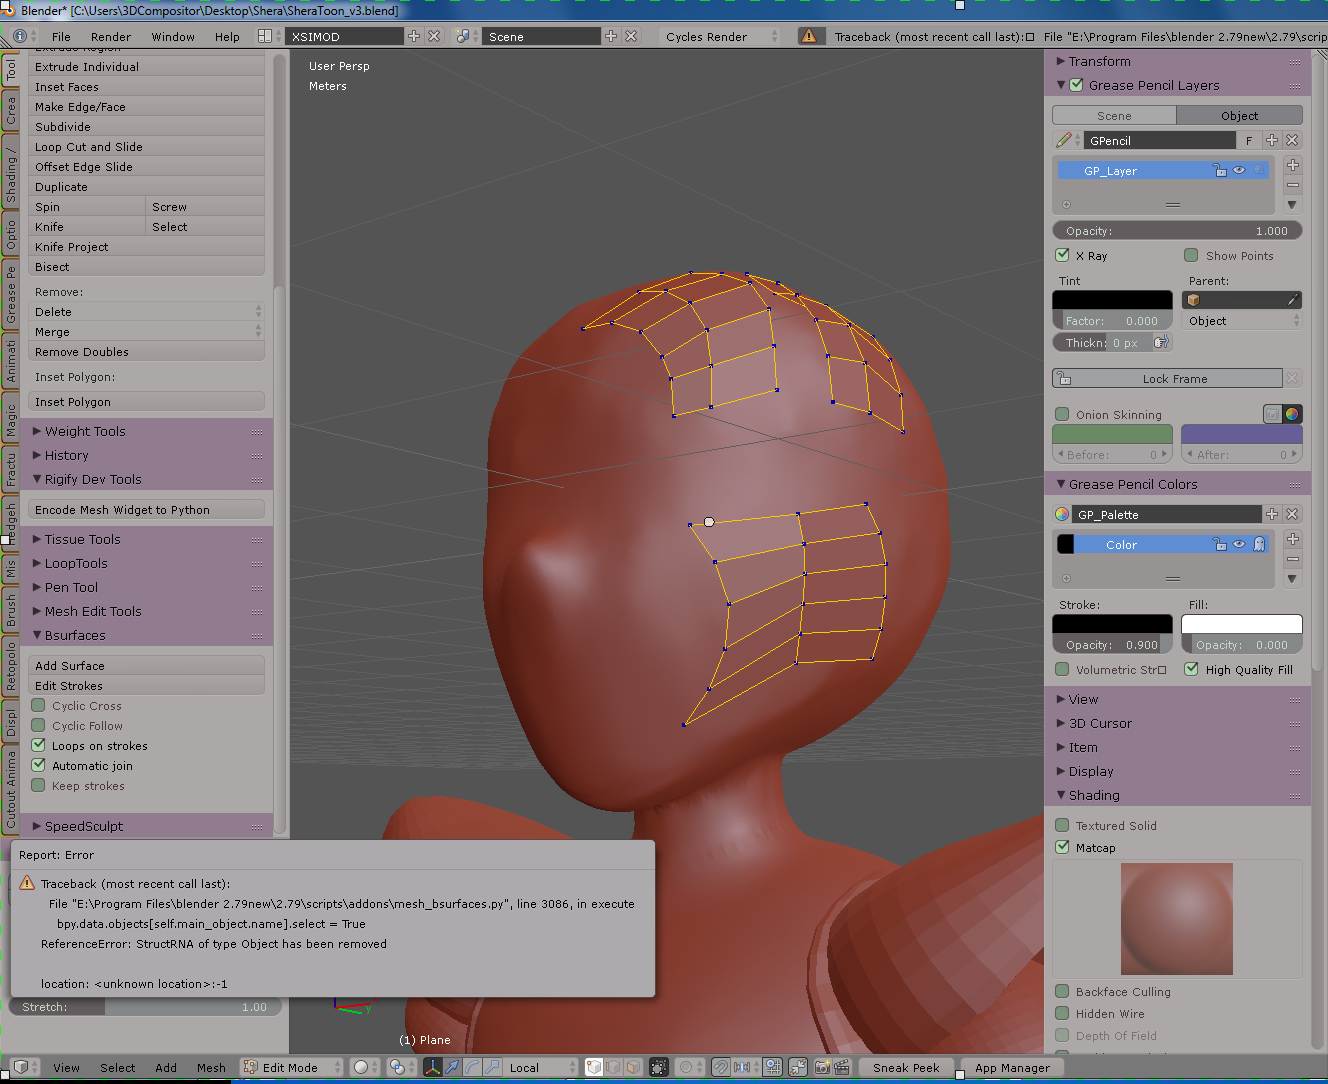The image size is (1328, 1084).
Task: Uncheck the Matcap option
Action: pos(1063,847)
